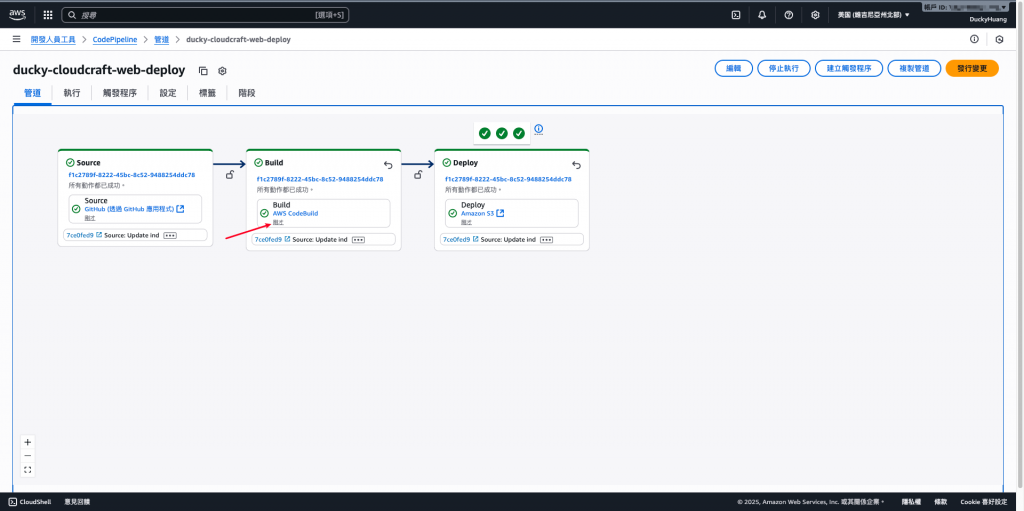
Task: Click the first green status checkmark in the summary
Action: (485, 133)
